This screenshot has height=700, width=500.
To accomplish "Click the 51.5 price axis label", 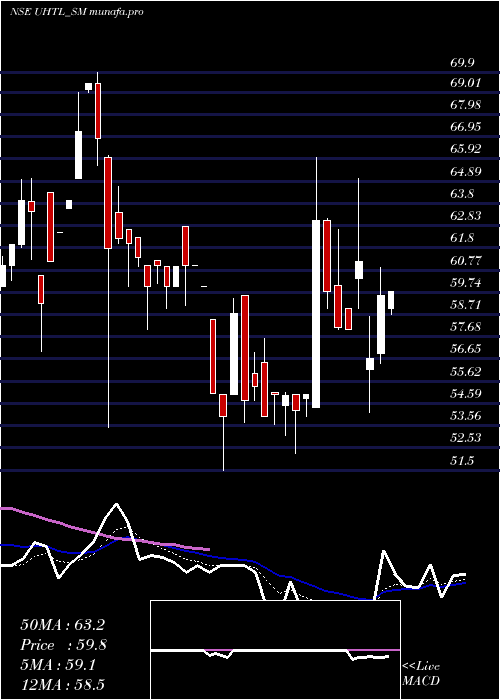I will point(462,460).
